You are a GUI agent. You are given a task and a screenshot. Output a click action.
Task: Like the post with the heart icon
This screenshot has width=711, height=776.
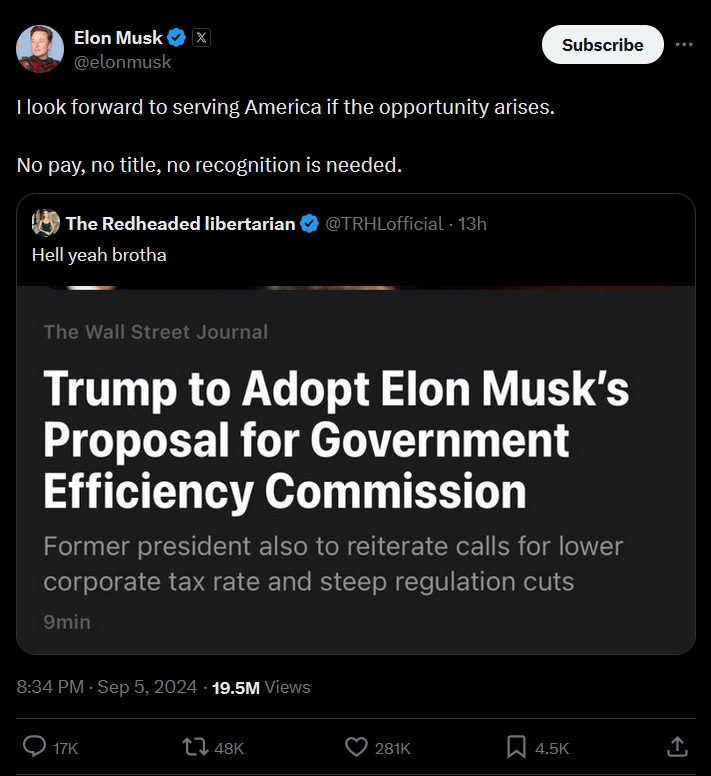click(x=356, y=746)
